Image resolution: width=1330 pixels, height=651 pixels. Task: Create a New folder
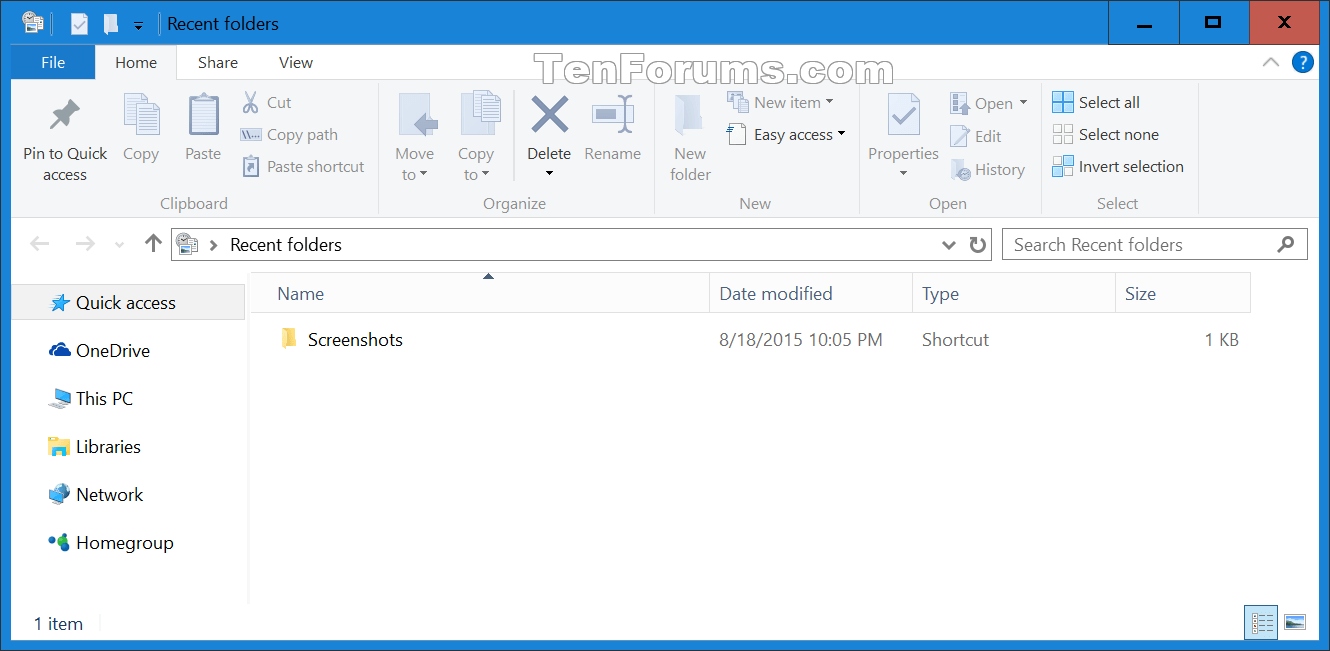tap(689, 135)
